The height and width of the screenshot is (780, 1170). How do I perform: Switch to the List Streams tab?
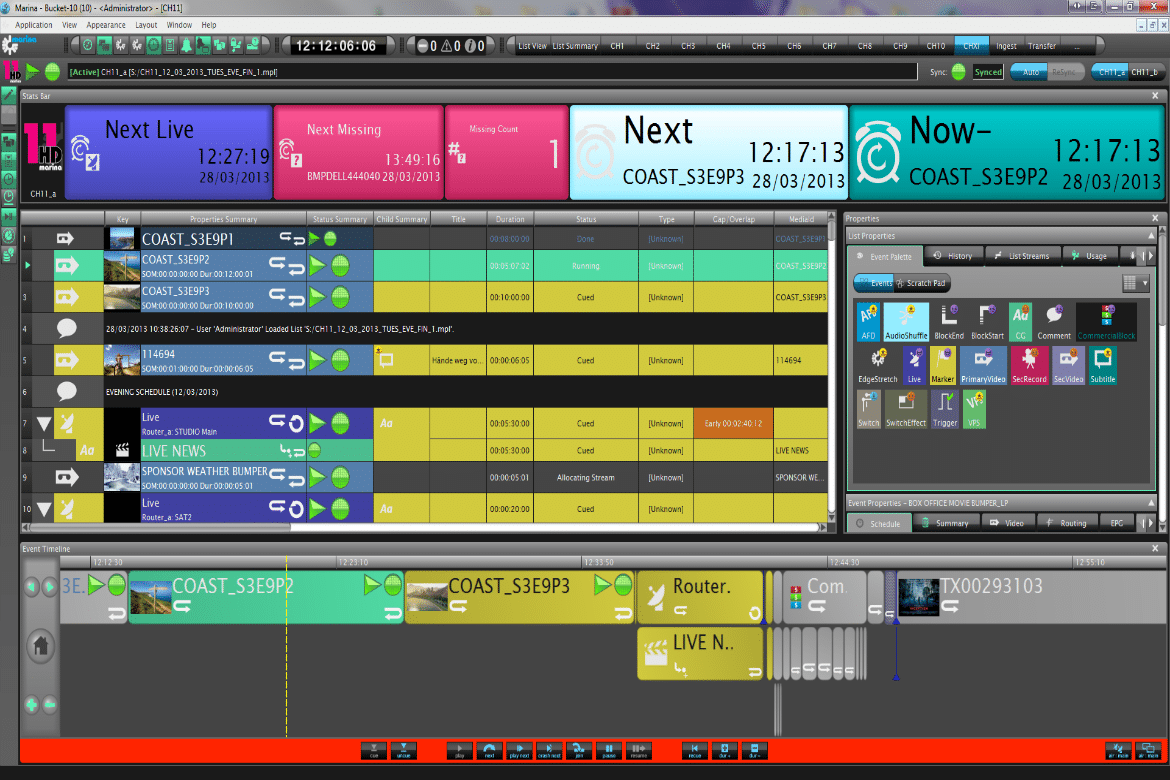[1021, 256]
